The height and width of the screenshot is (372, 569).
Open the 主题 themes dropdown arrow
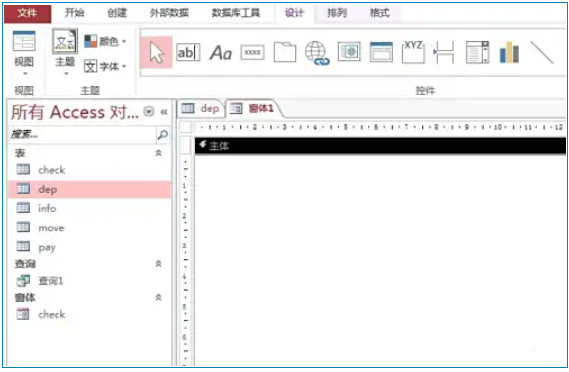66,74
